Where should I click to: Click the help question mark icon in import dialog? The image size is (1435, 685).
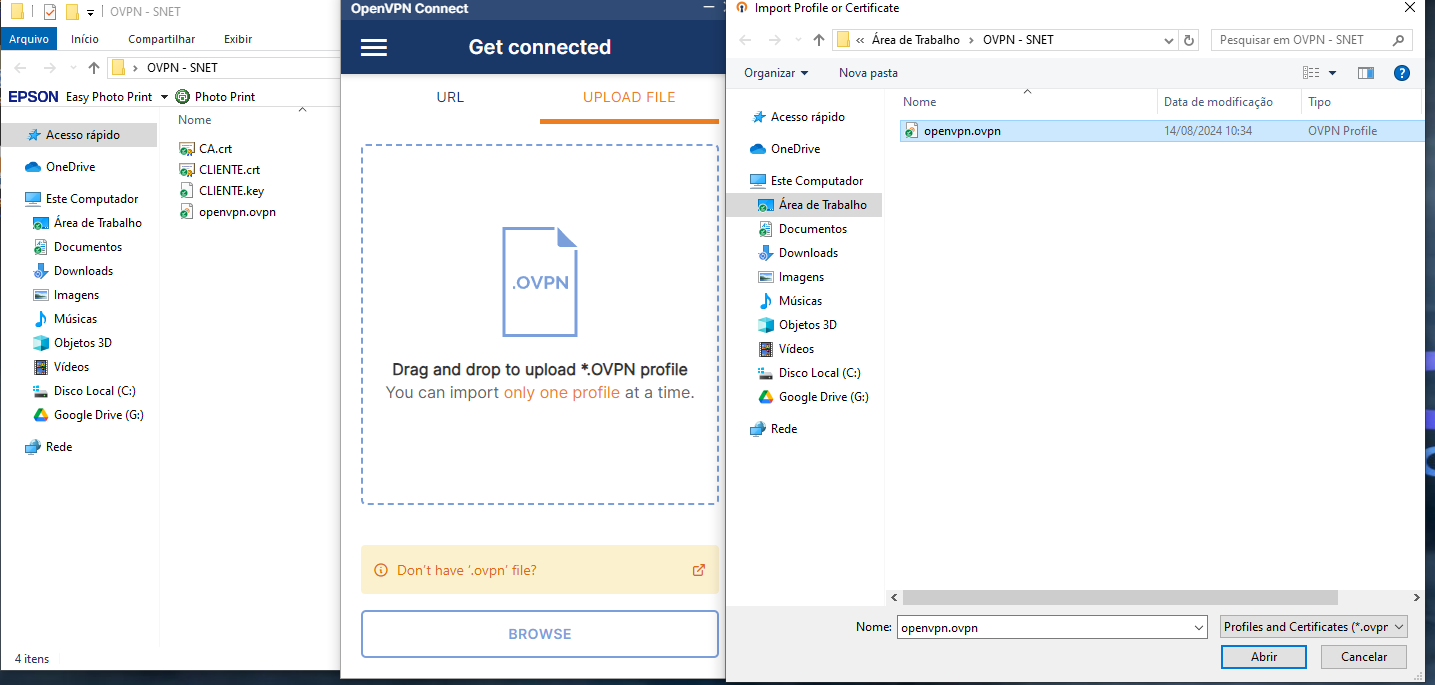click(x=1402, y=73)
